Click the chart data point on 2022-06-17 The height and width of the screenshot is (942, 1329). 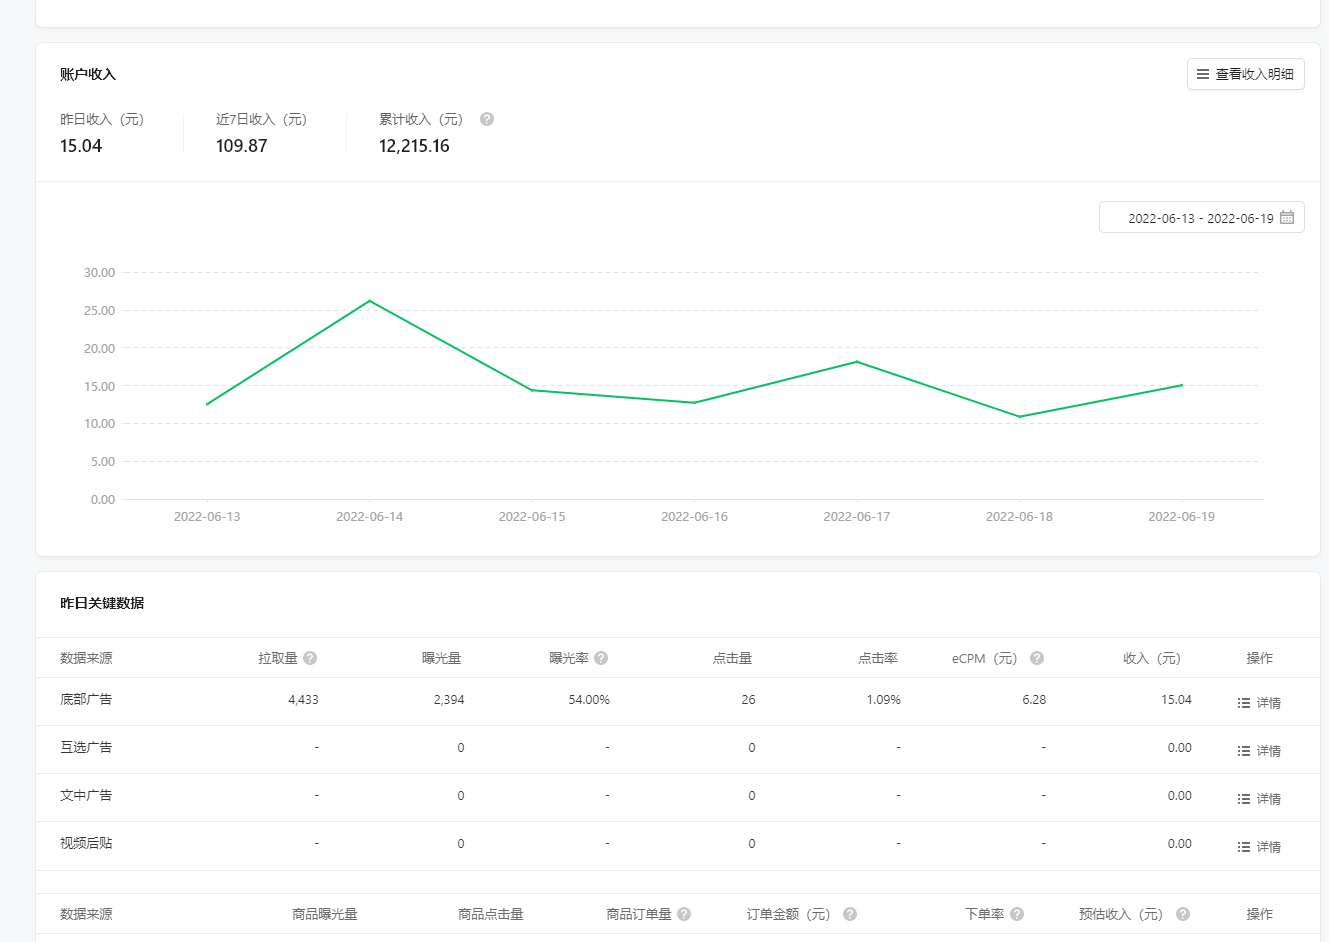click(x=857, y=362)
